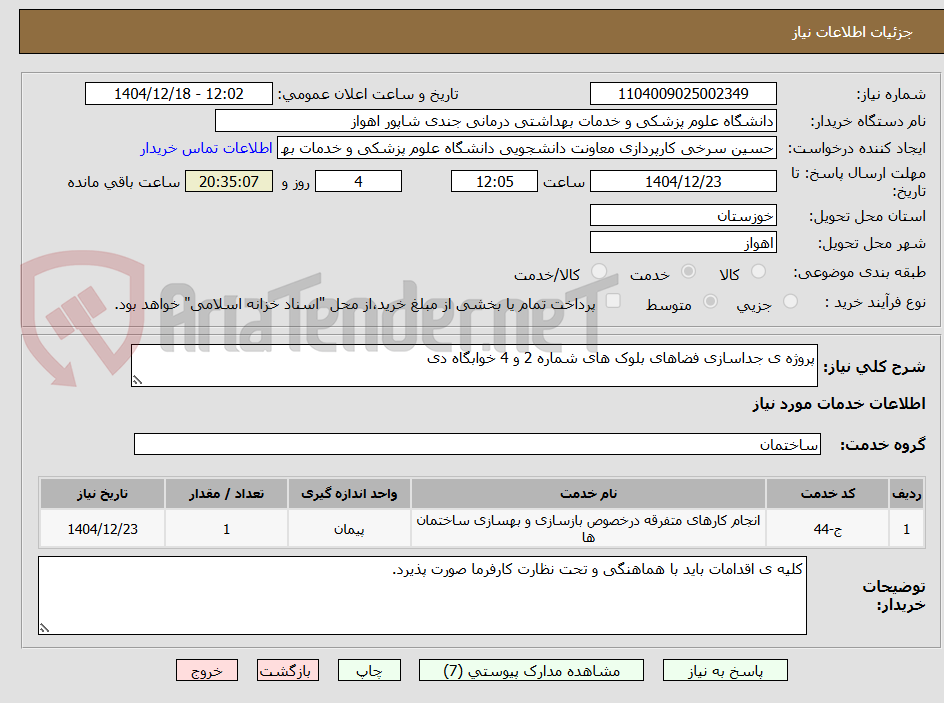Click the ساعت باقی مانده label
The width and height of the screenshot is (944, 703).
pos(123,182)
